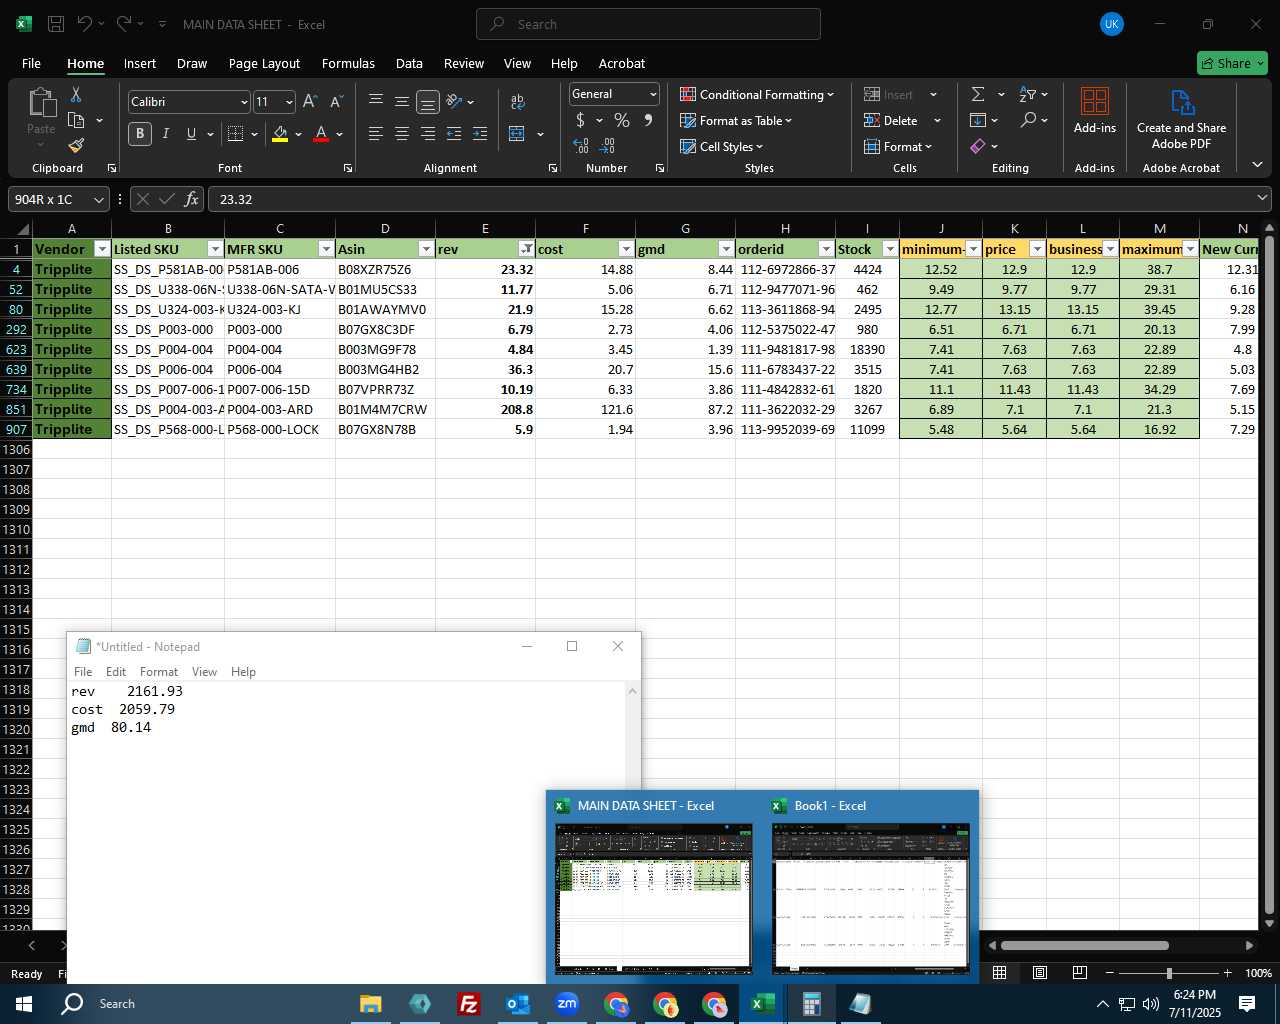Viewport: 1280px width, 1024px height.
Task: Decrease font size with small A icon
Action: tap(336, 101)
